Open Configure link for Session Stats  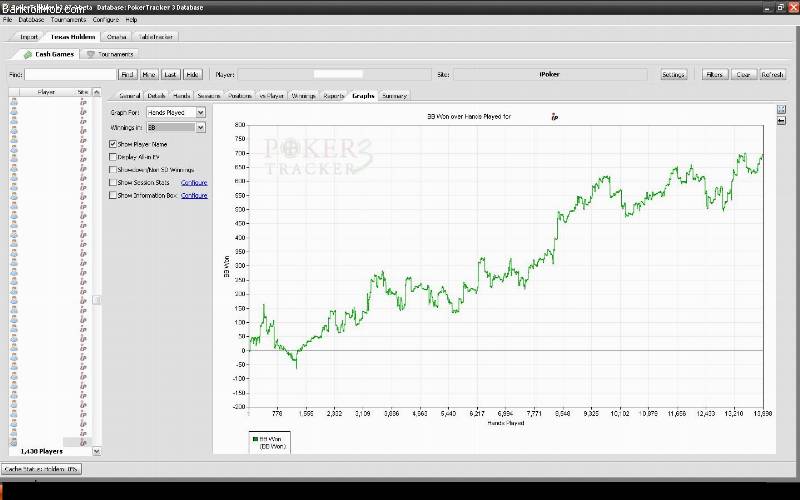pyautogui.click(x=194, y=183)
